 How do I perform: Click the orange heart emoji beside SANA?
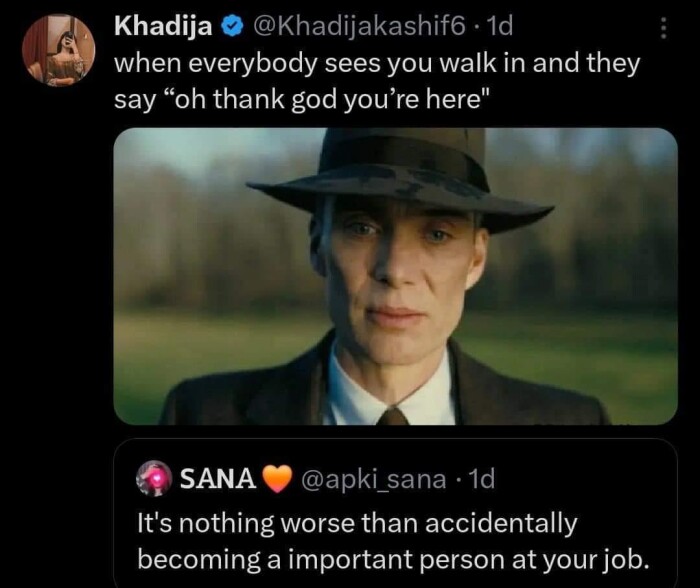pos(278,479)
